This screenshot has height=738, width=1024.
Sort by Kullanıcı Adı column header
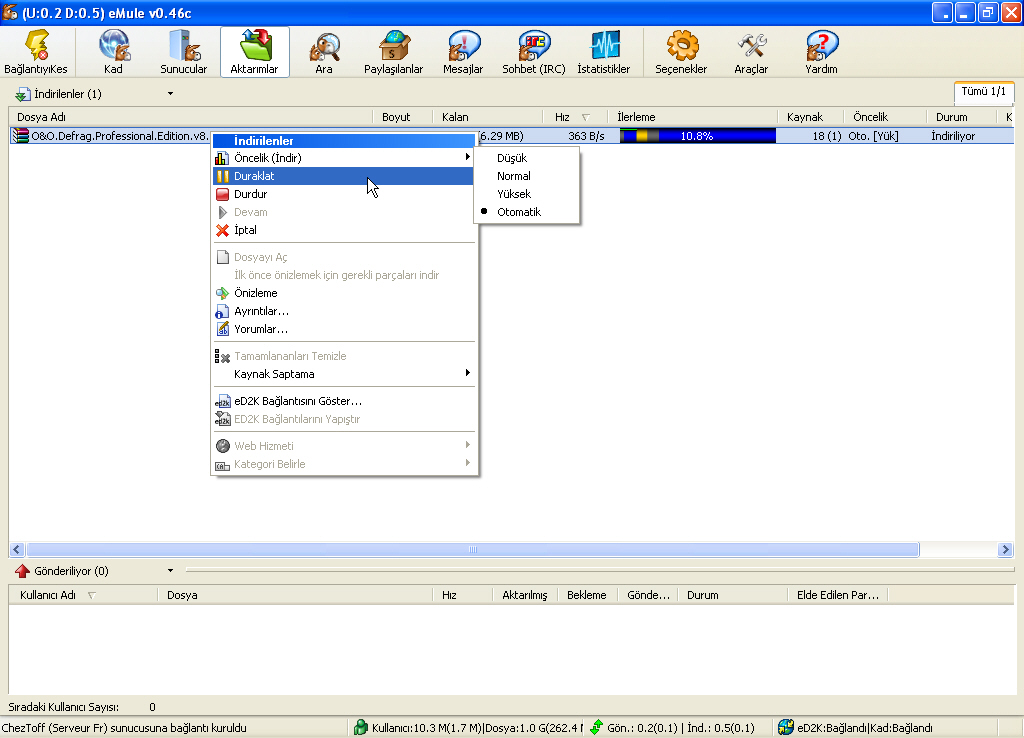pyautogui.click(x=83, y=595)
